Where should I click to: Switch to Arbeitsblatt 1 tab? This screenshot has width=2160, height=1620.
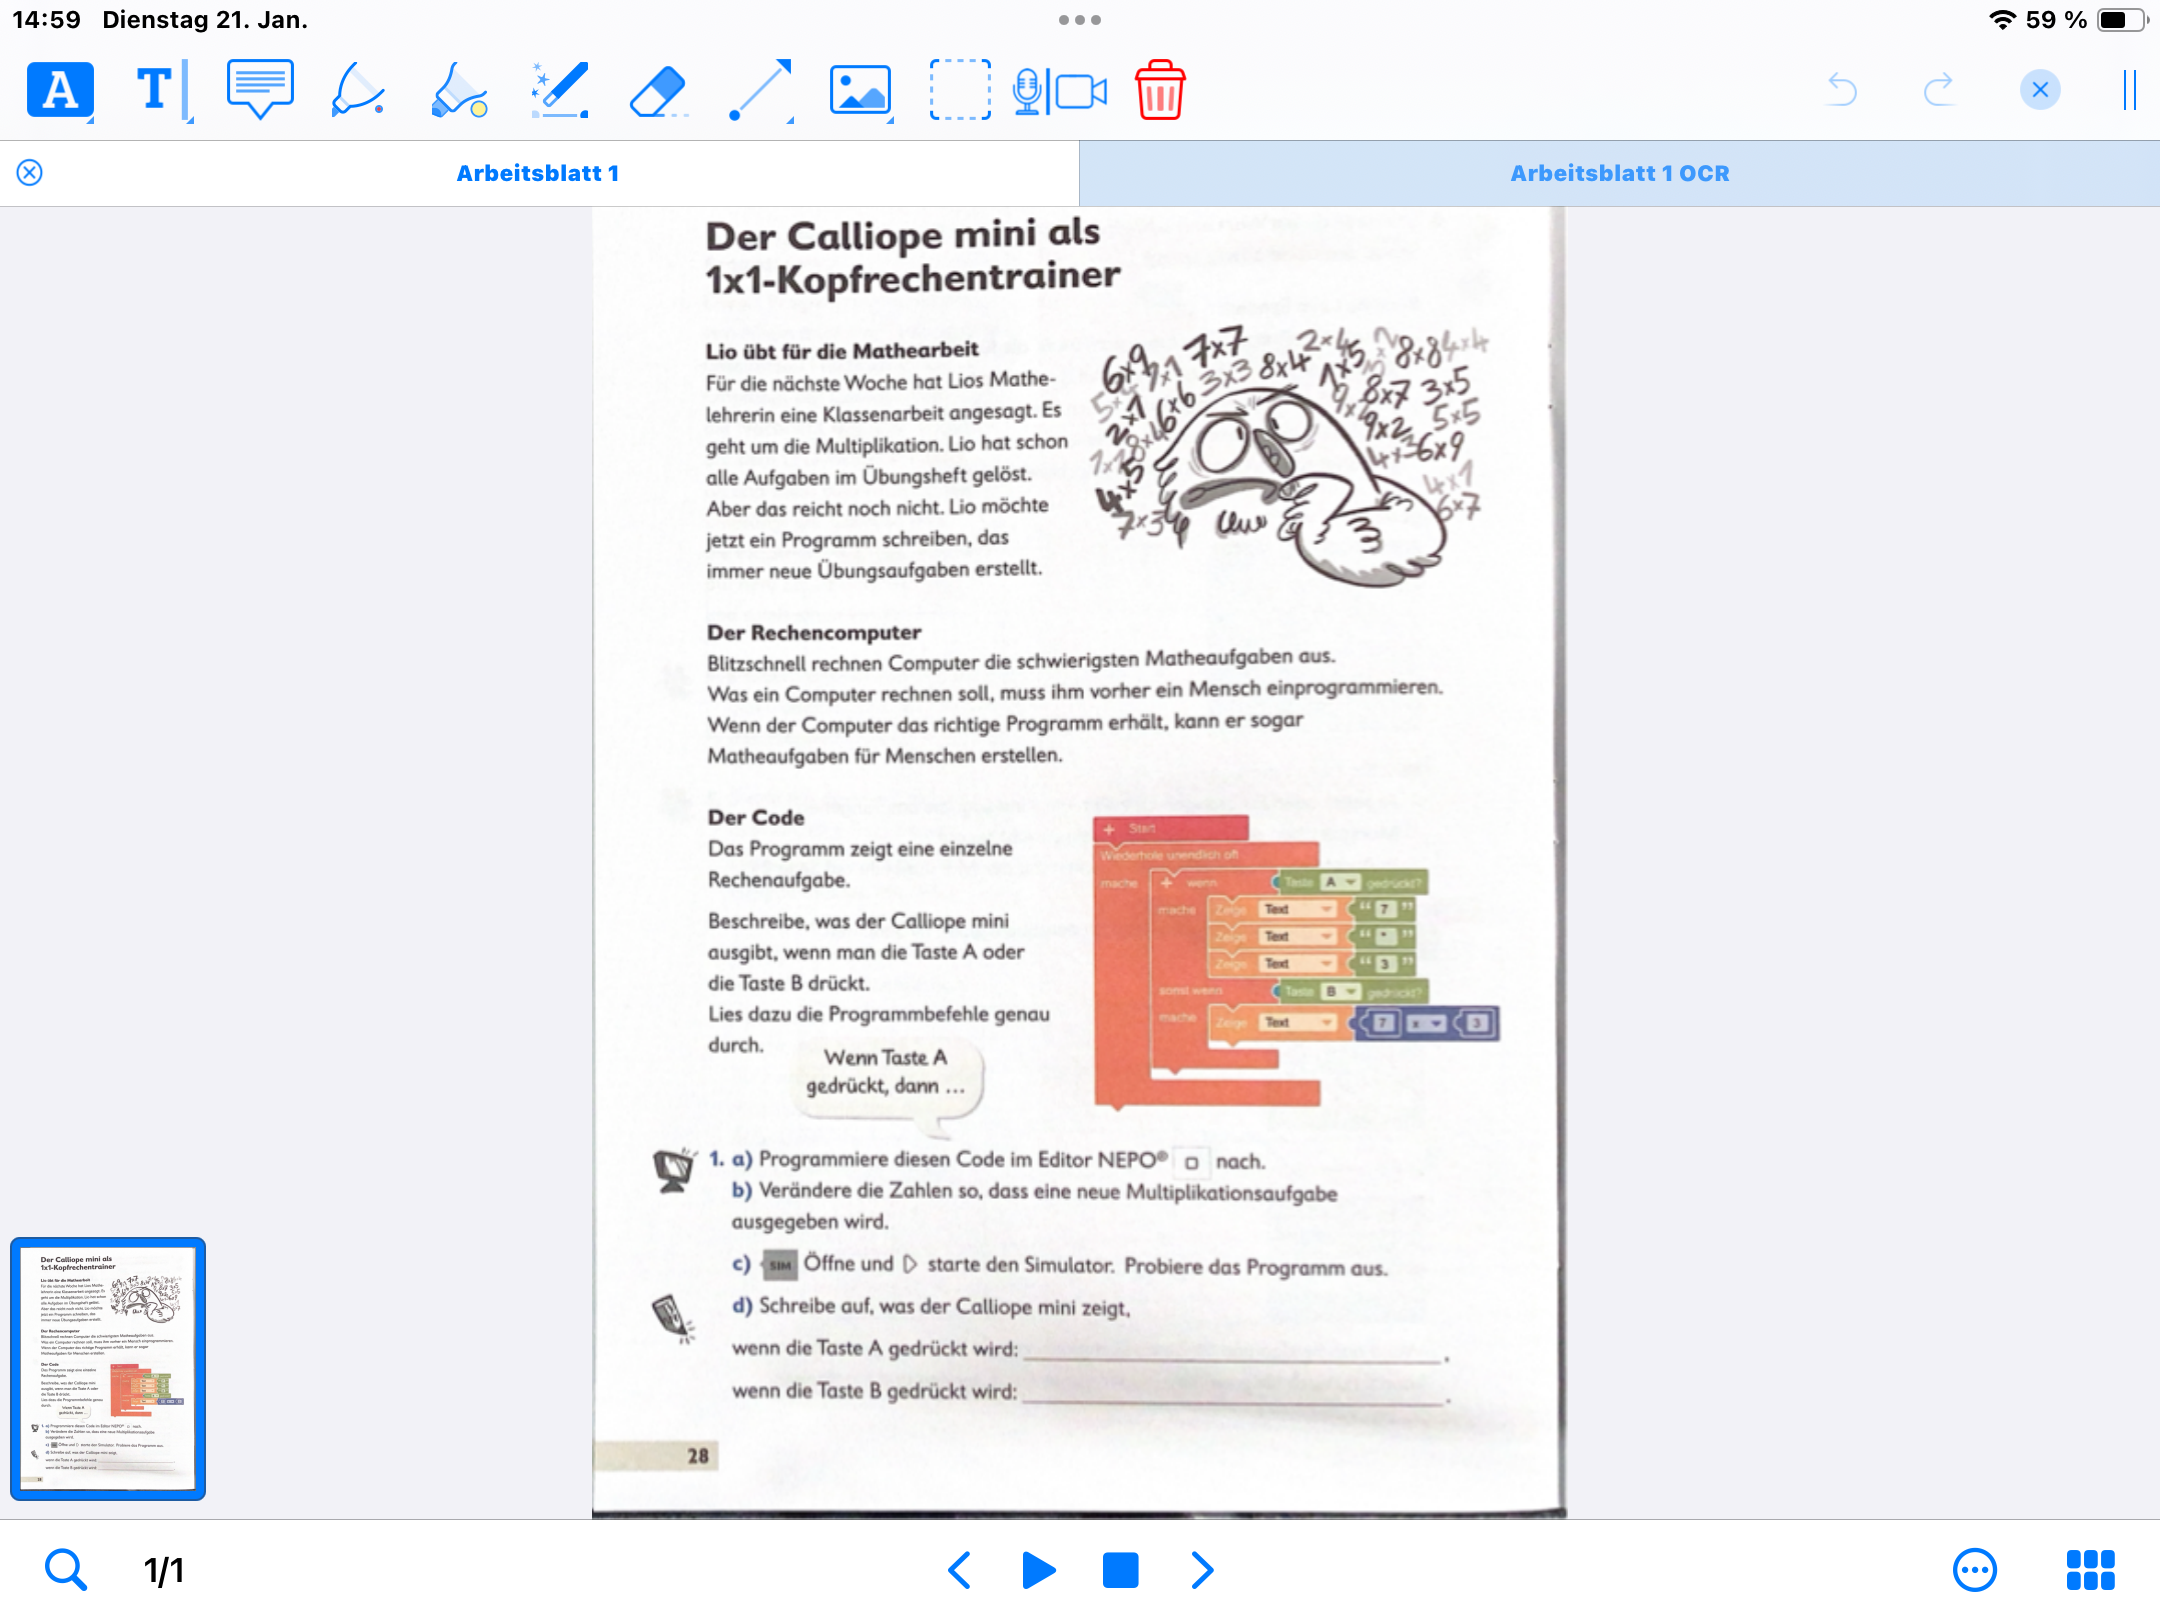(x=538, y=173)
